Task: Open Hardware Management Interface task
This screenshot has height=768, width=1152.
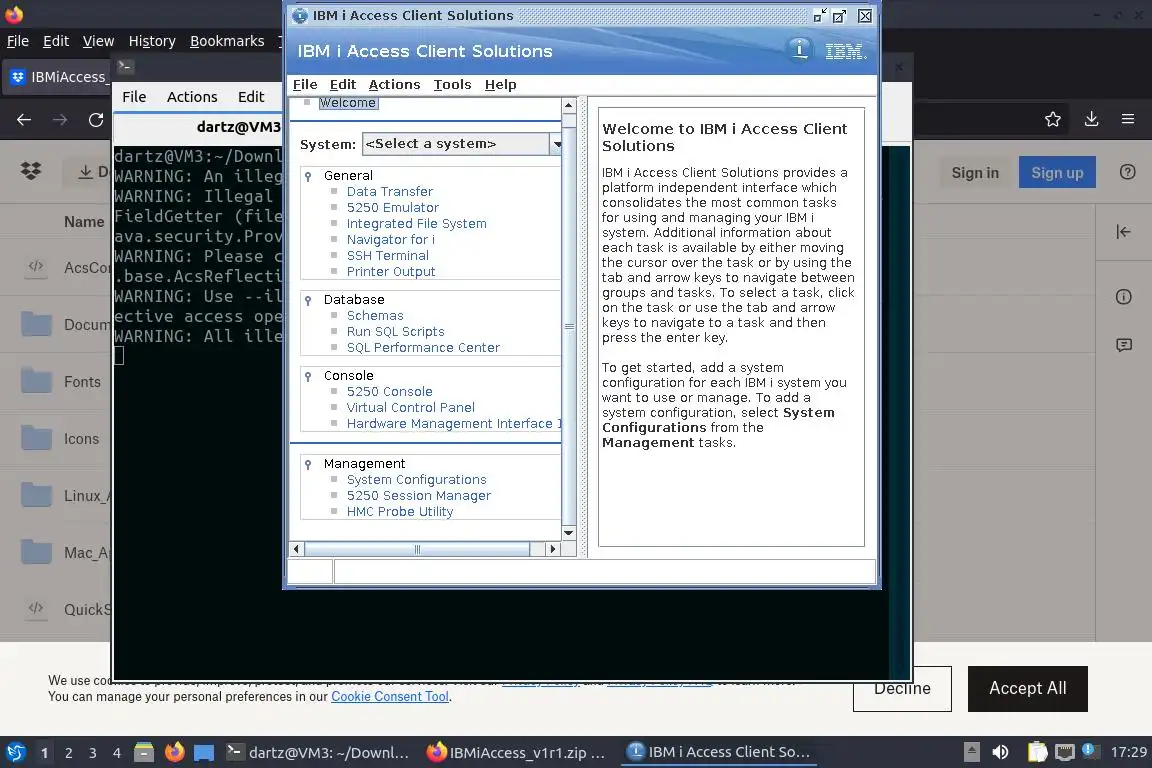Action: tap(453, 424)
